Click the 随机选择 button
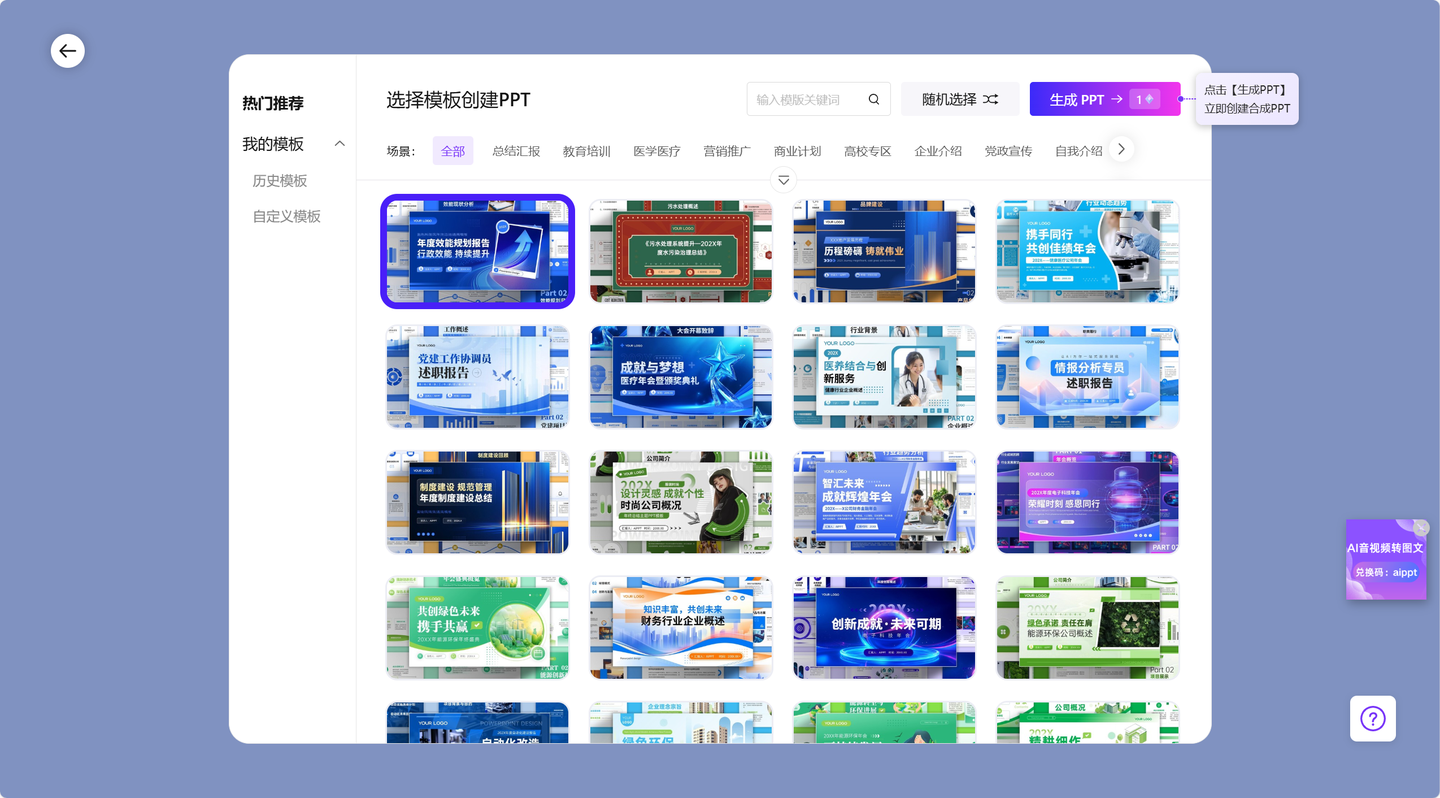The width and height of the screenshot is (1440, 798). tap(948, 99)
